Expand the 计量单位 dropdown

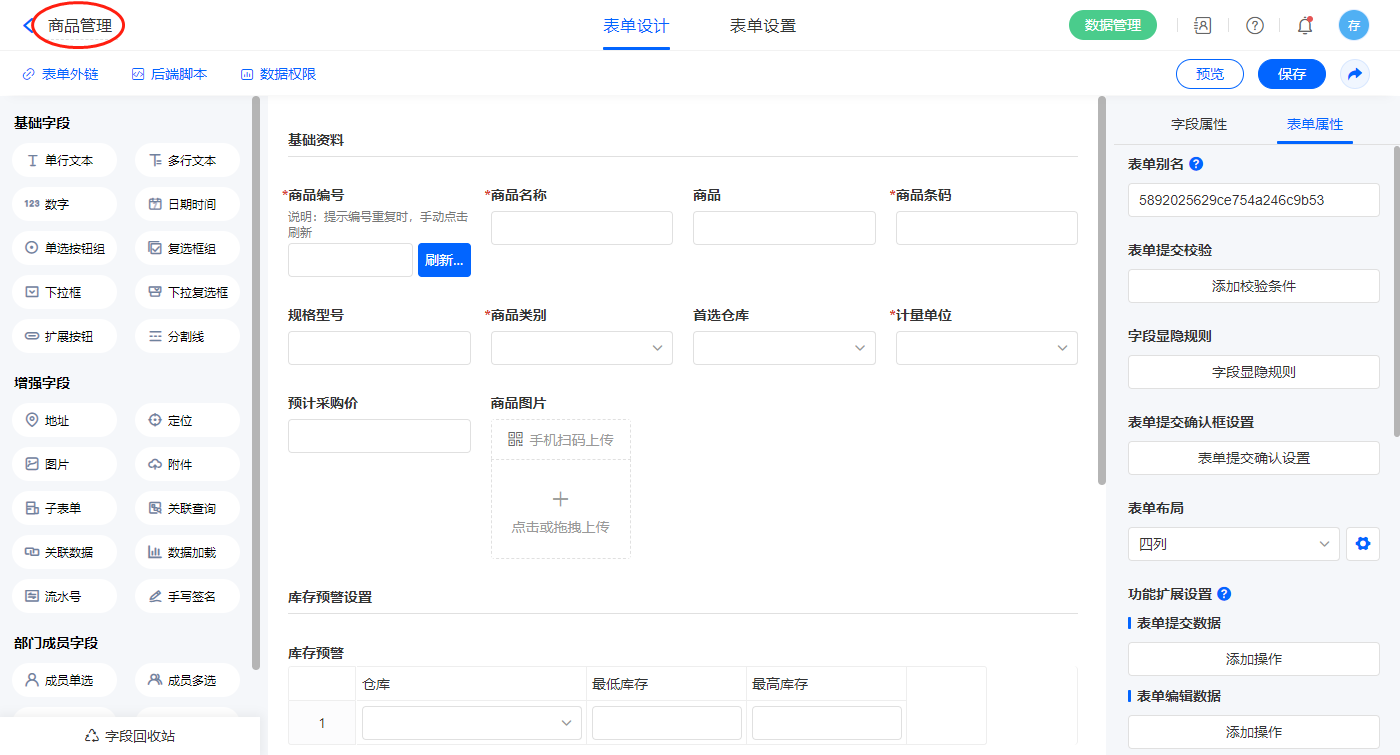(x=986, y=348)
